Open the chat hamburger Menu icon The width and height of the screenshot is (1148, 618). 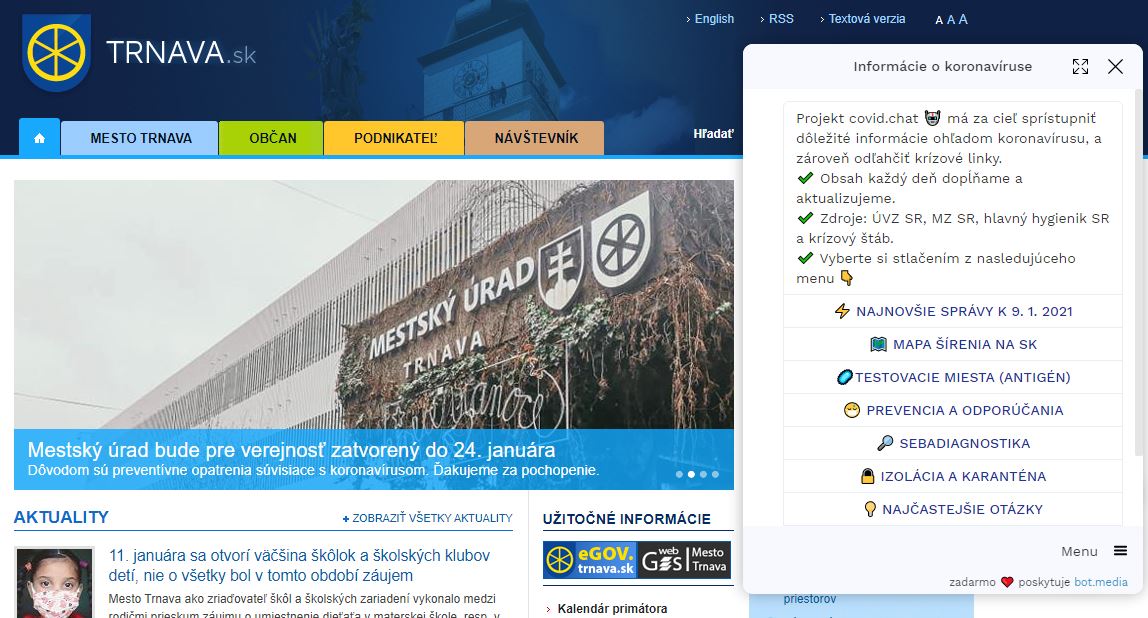pos(1120,551)
